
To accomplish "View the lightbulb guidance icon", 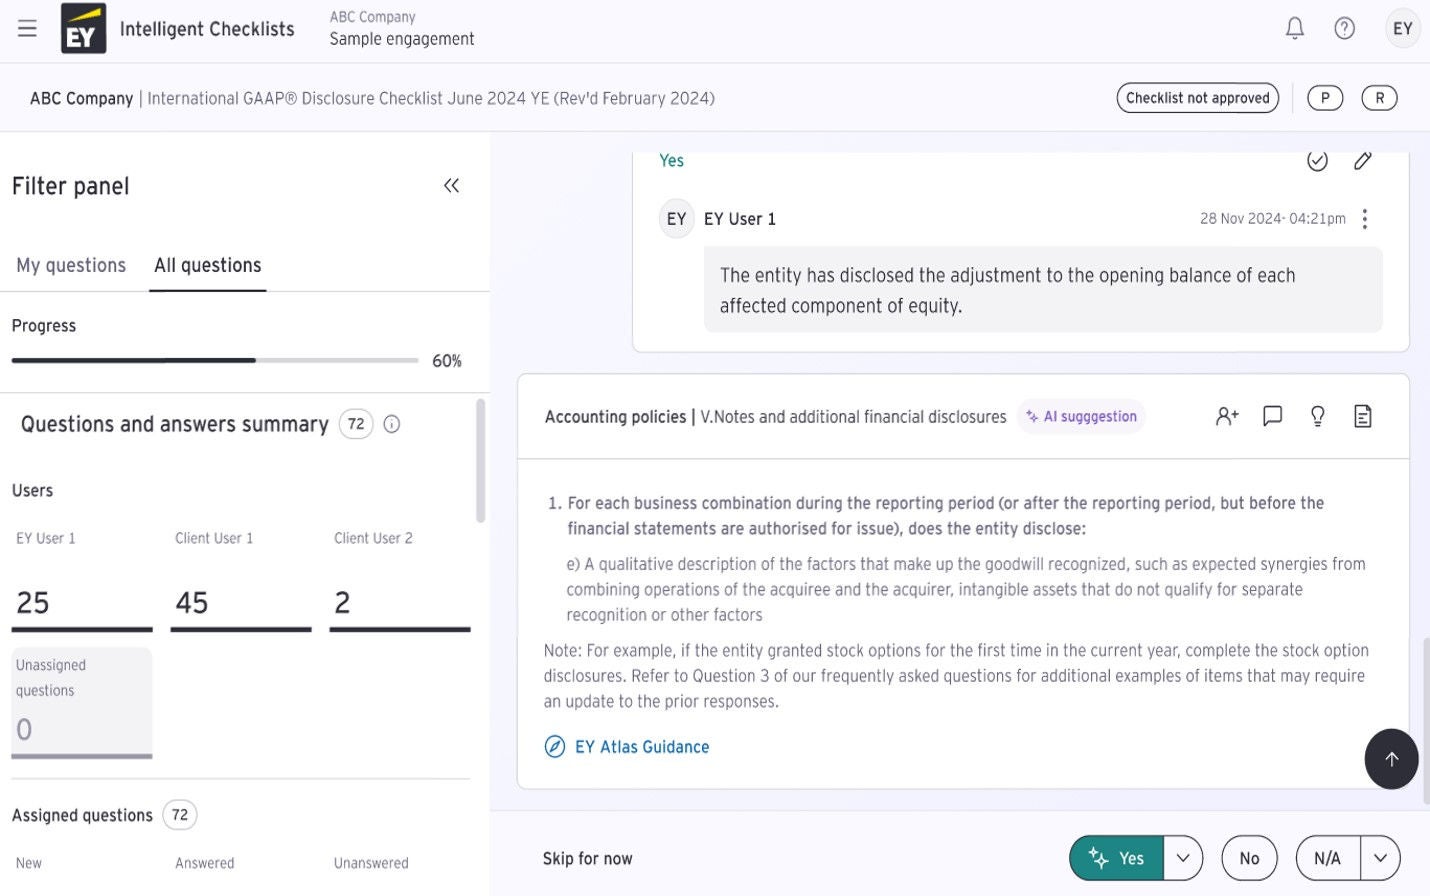I will click(1317, 416).
